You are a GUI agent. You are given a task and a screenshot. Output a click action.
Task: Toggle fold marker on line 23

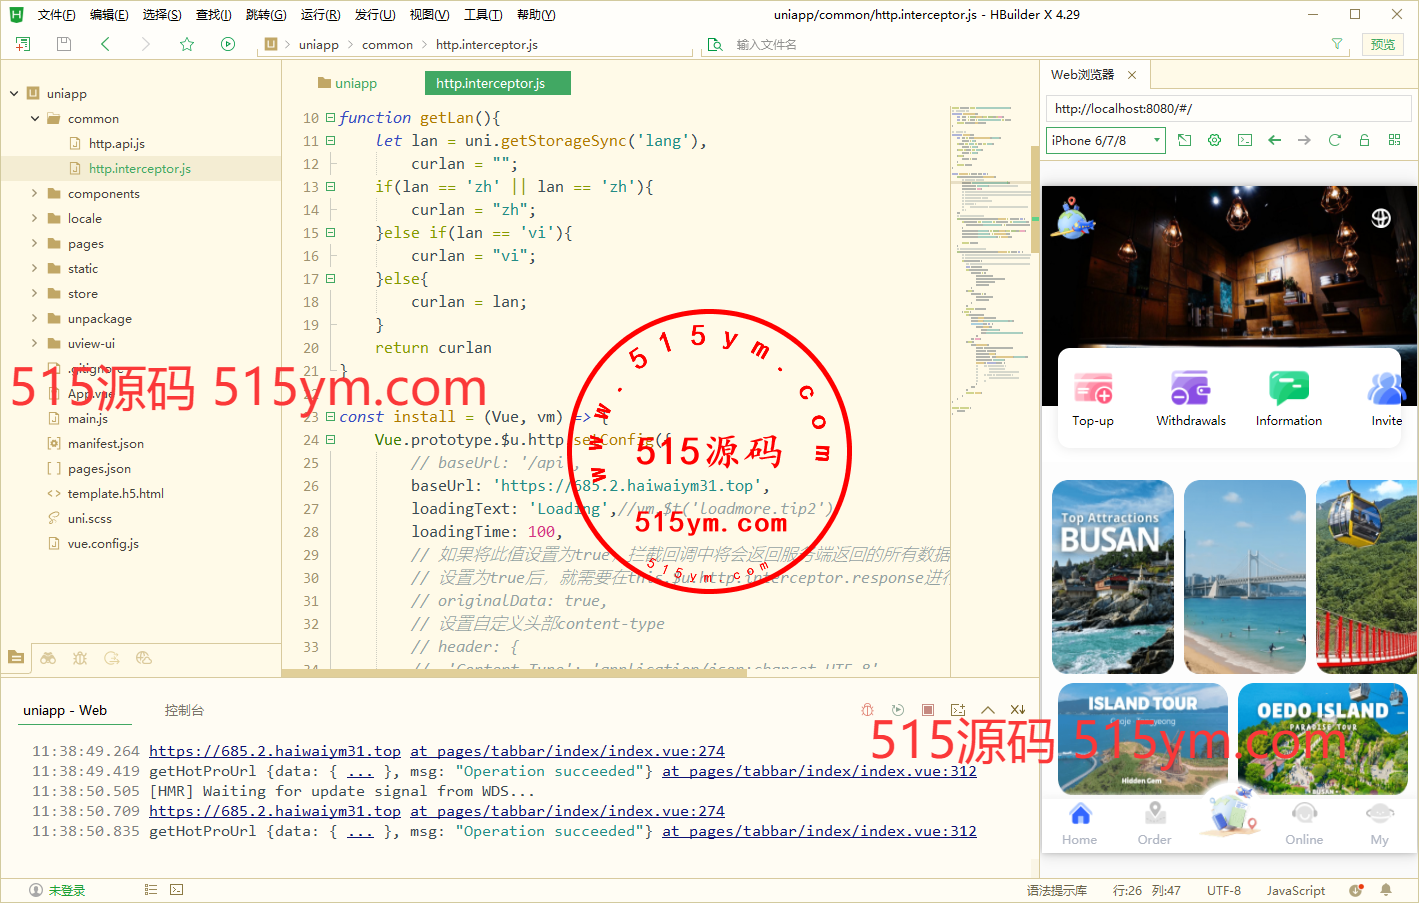pyautogui.click(x=330, y=417)
